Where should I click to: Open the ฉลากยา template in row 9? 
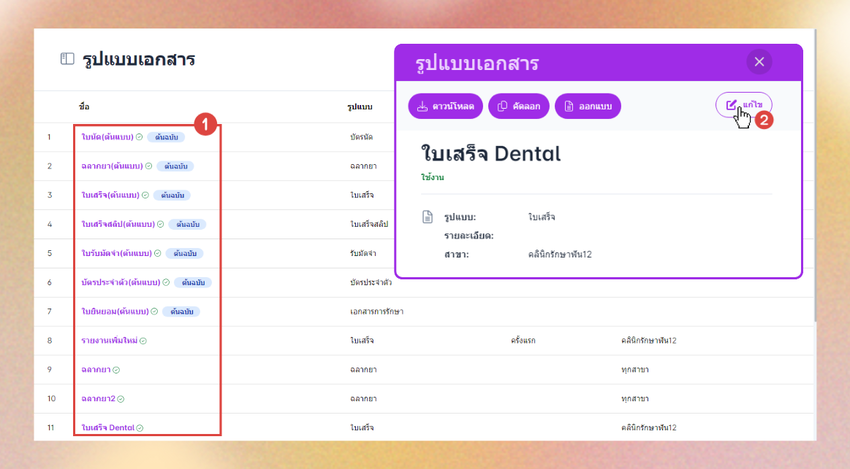pos(96,369)
